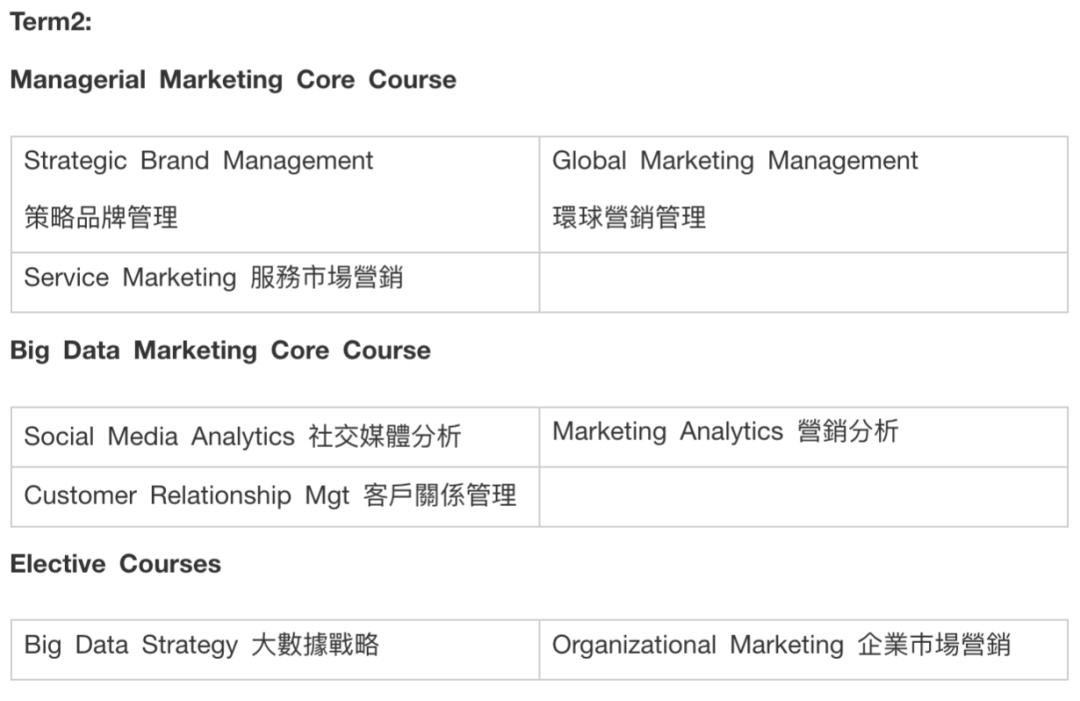The image size is (1080, 701).
Task: Click the Term2 heading text
Action: [51, 22]
